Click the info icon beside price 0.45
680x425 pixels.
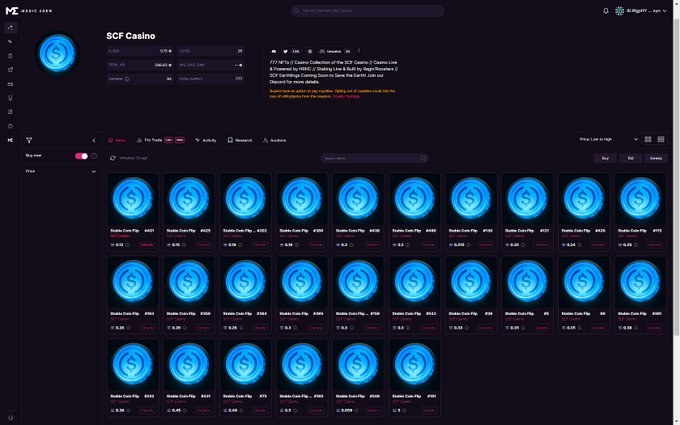(x=185, y=410)
